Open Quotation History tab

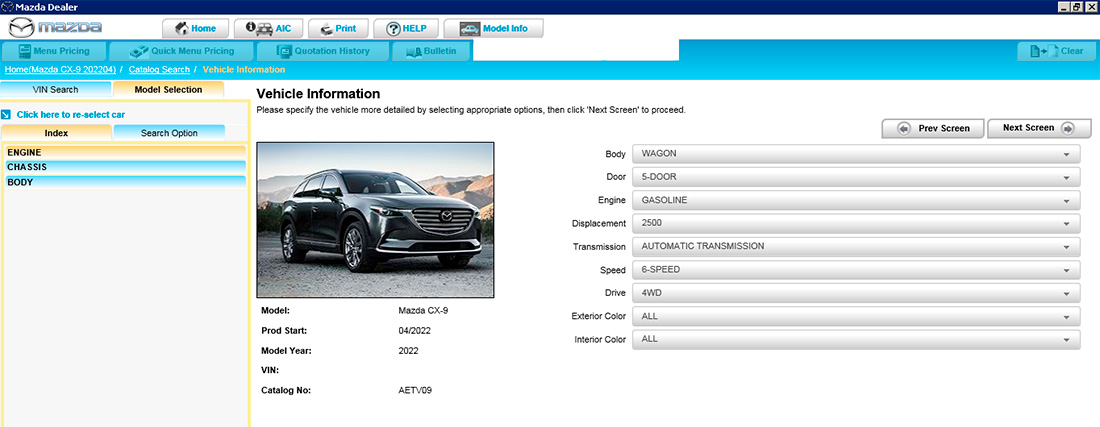[x=323, y=51]
